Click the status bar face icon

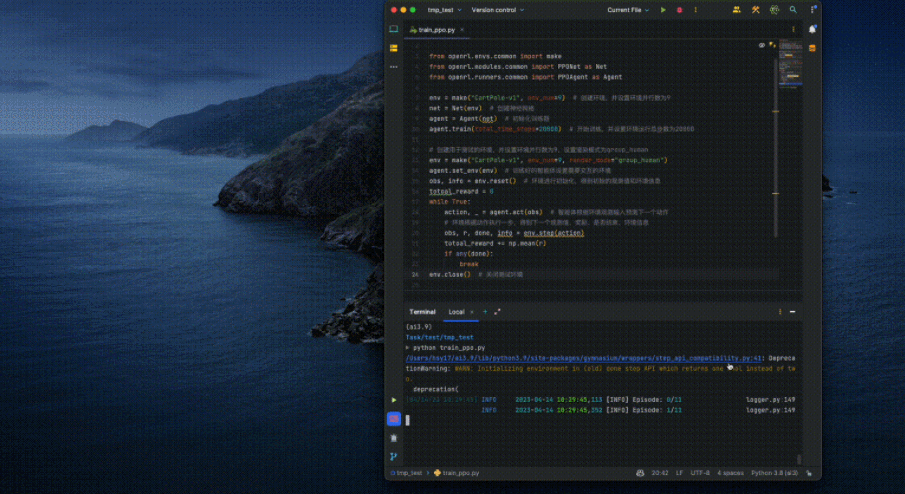click(640, 473)
